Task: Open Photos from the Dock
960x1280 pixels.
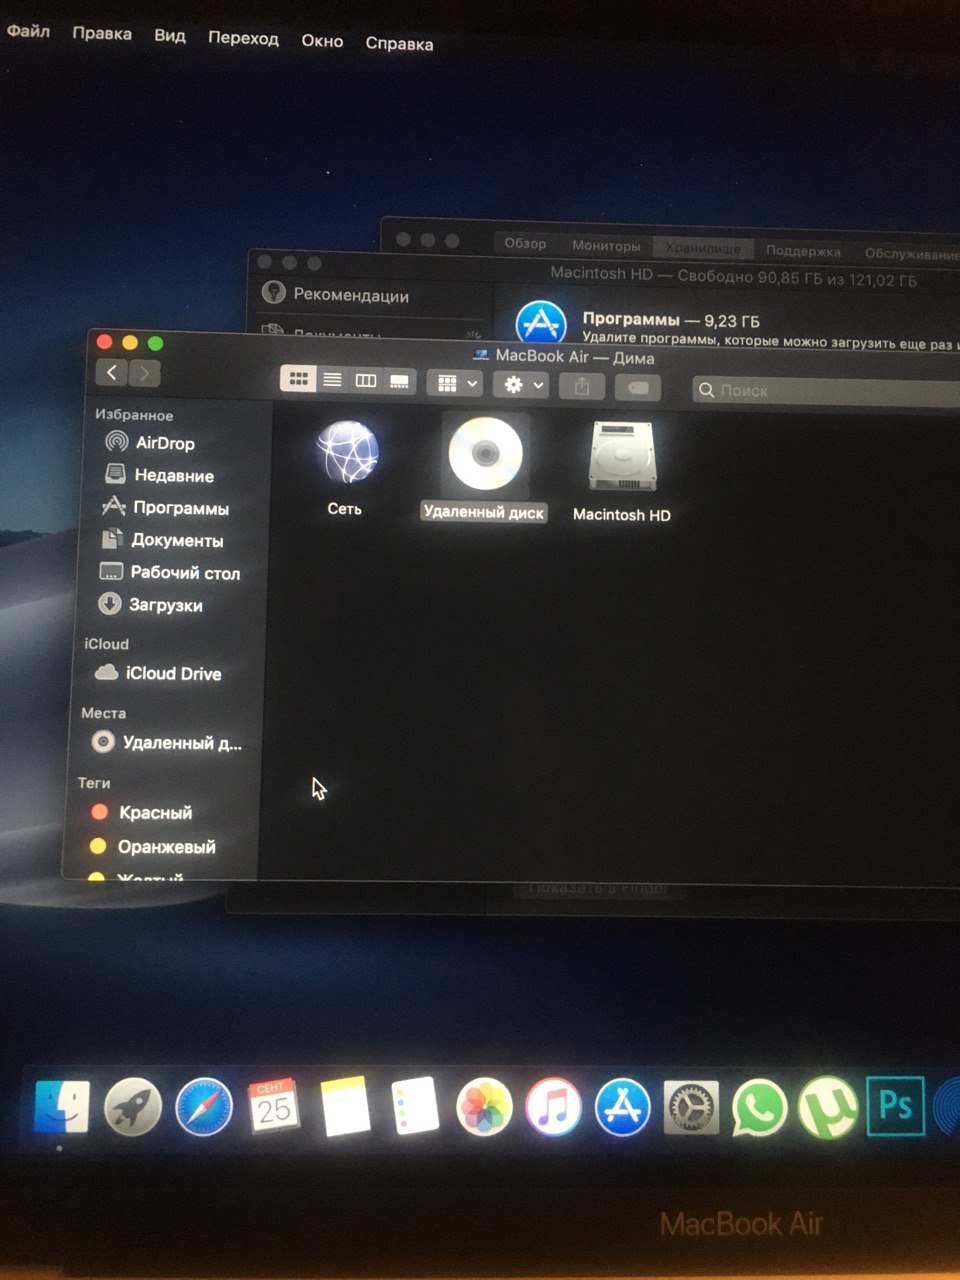Action: 485,1108
